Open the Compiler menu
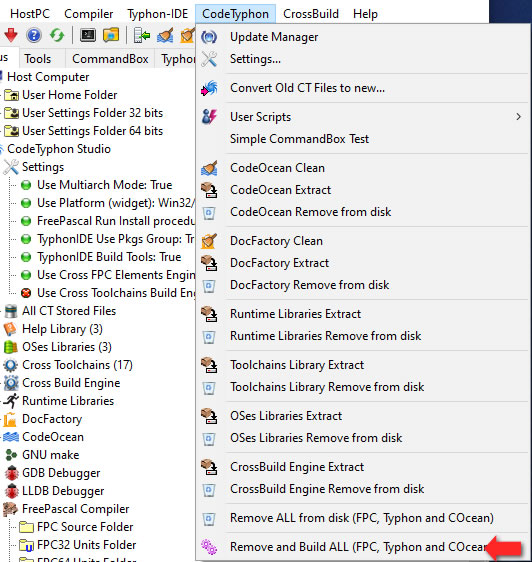 click(x=89, y=14)
